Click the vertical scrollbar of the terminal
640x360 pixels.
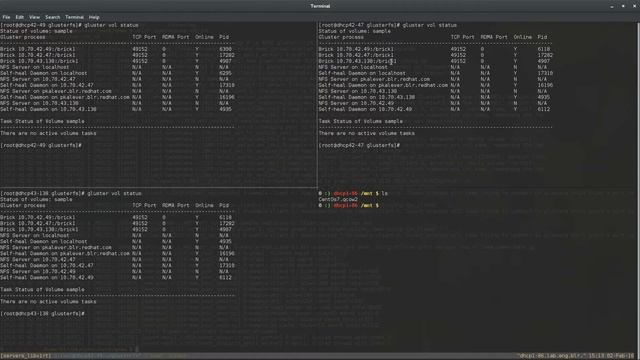point(638,187)
